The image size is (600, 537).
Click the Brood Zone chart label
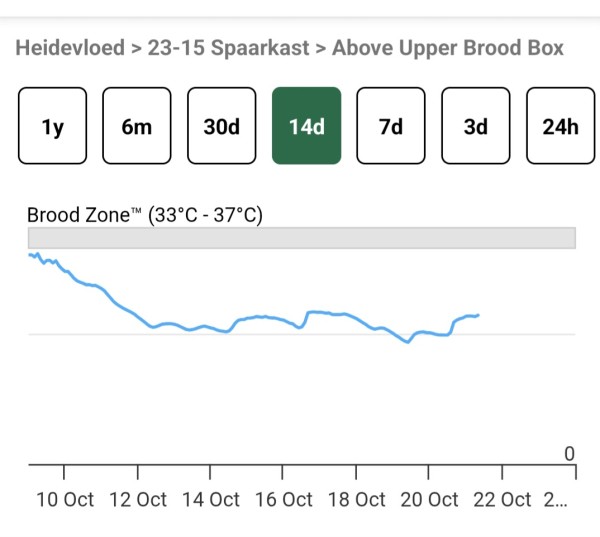click(x=144, y=215)
